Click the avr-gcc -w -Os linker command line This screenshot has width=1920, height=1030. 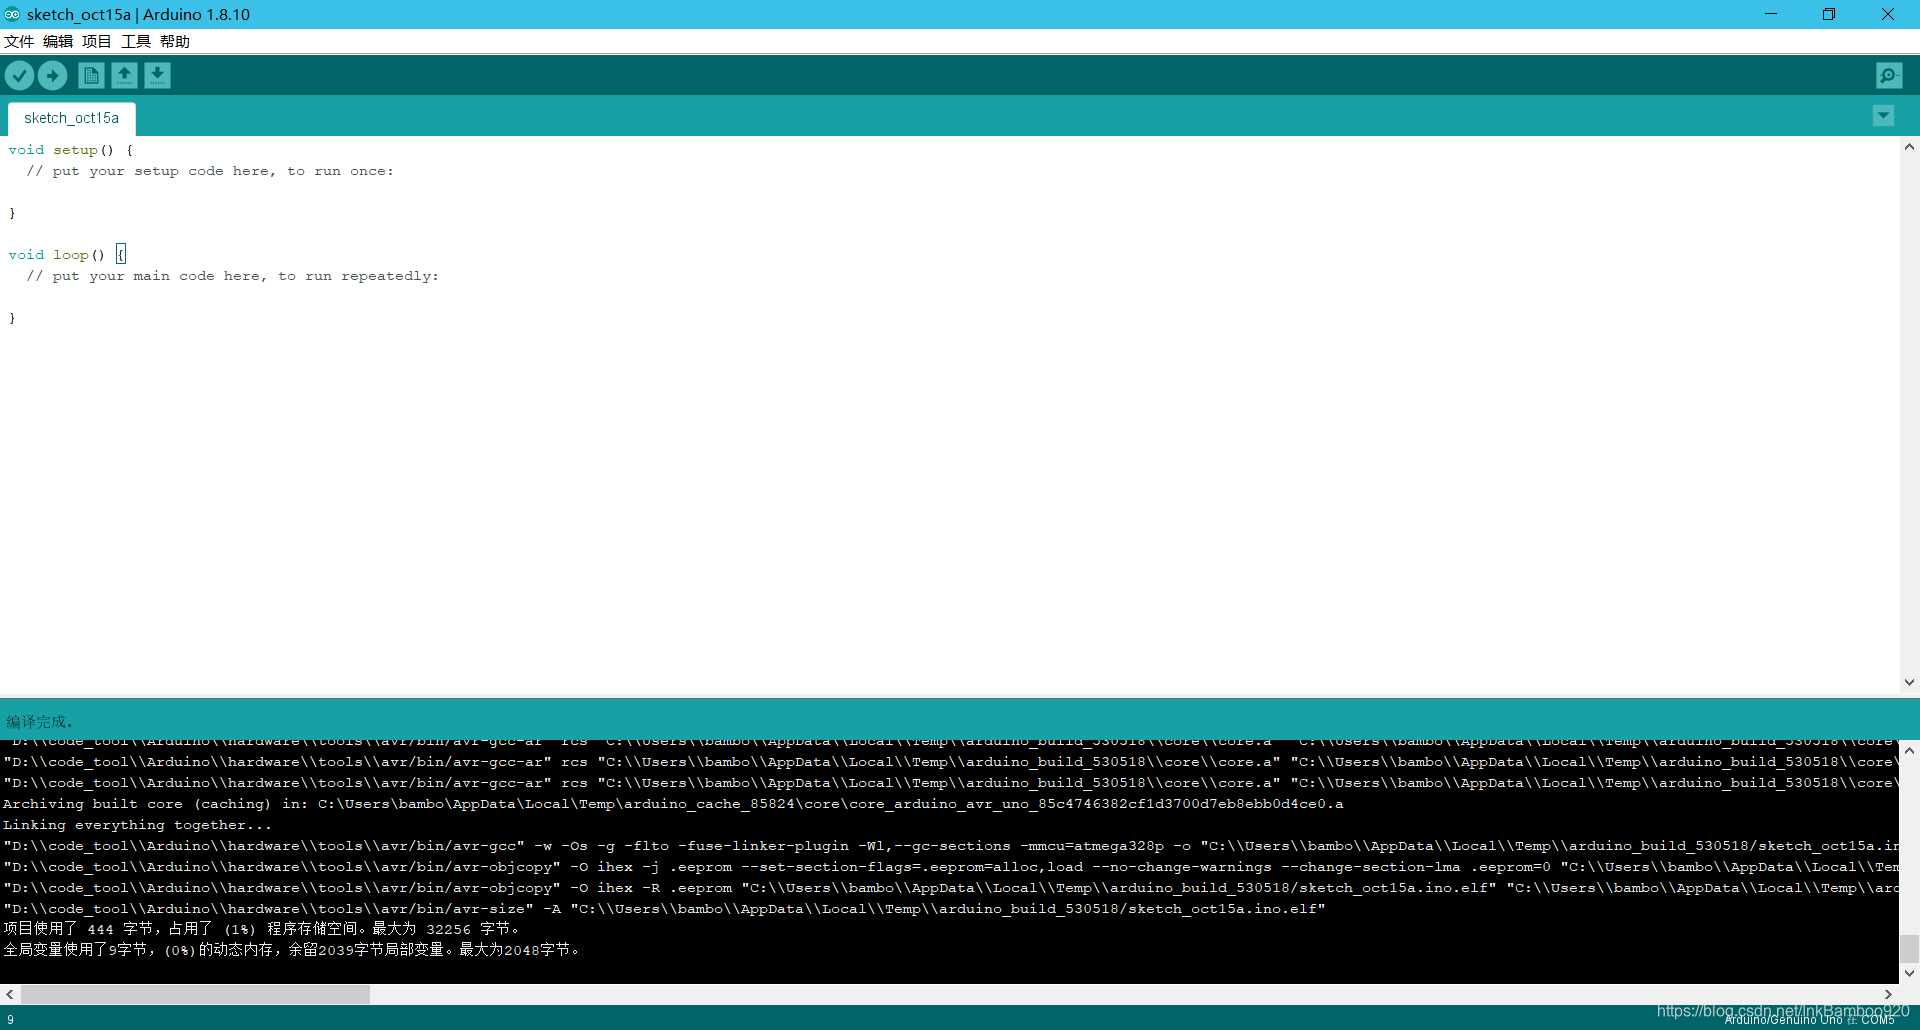point(950,846)
